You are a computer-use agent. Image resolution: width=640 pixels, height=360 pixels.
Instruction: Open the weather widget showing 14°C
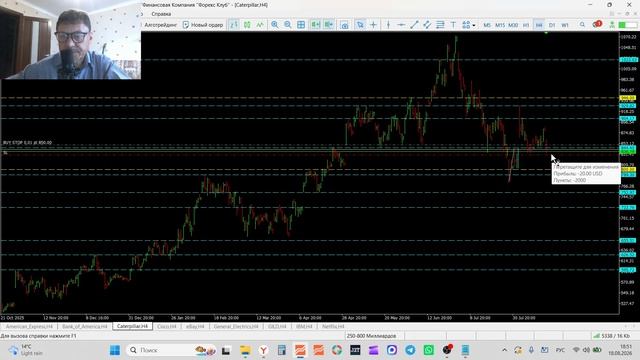[26, 350]
